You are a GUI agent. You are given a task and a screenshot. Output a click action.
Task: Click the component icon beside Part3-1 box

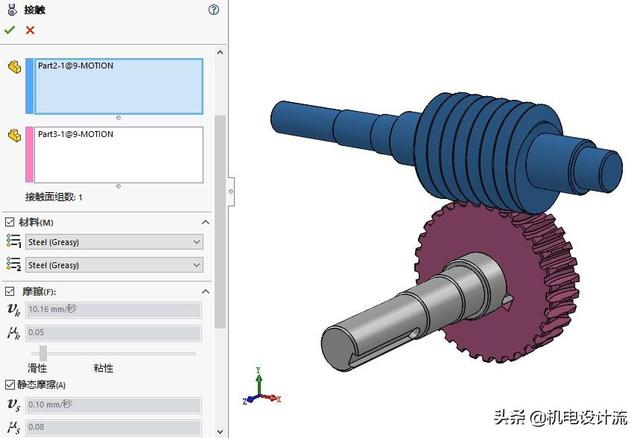pos(15,136)
